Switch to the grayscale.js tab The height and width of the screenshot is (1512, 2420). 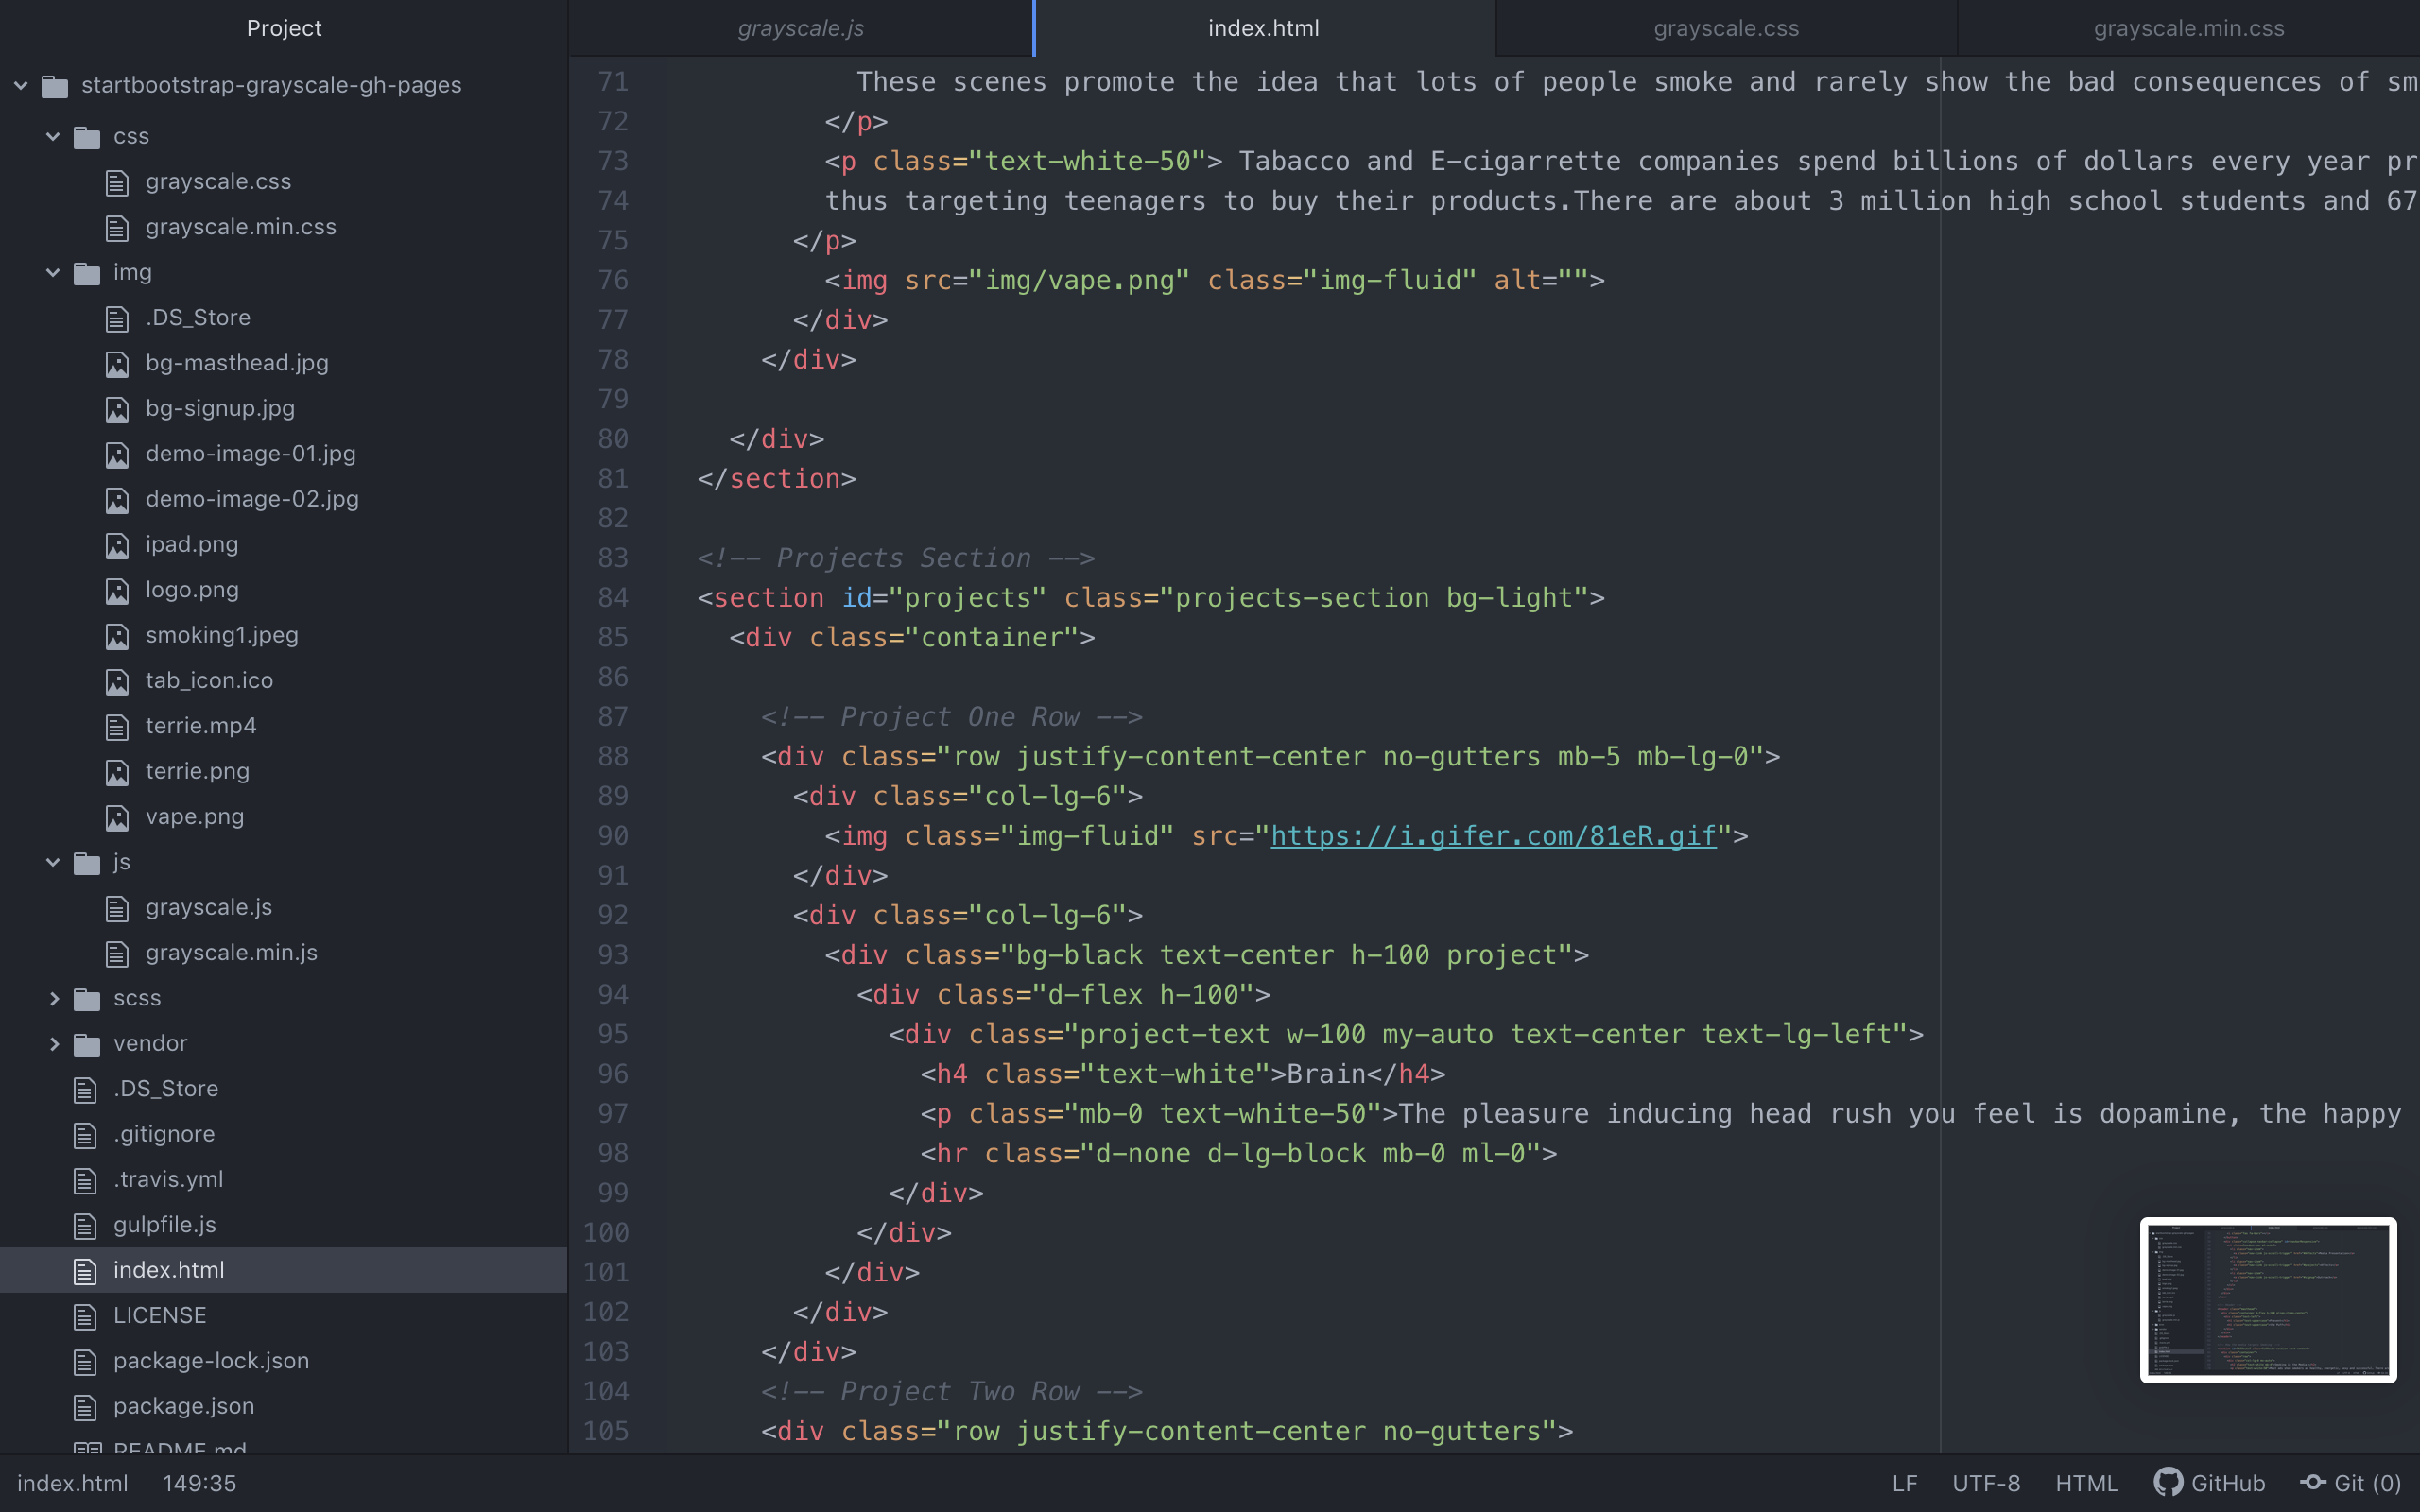(x=799, y=27)
